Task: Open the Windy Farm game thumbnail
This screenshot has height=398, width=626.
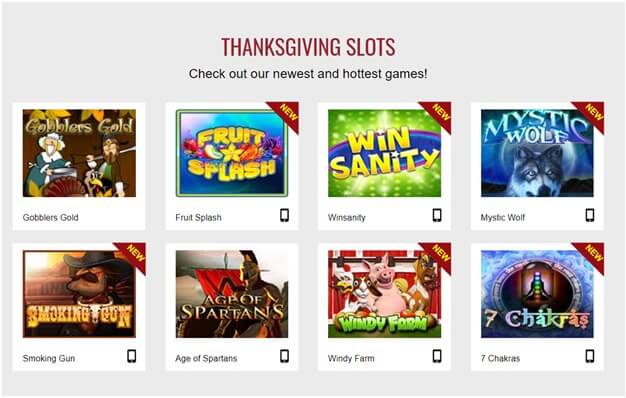Action: (x=384, y=294)
